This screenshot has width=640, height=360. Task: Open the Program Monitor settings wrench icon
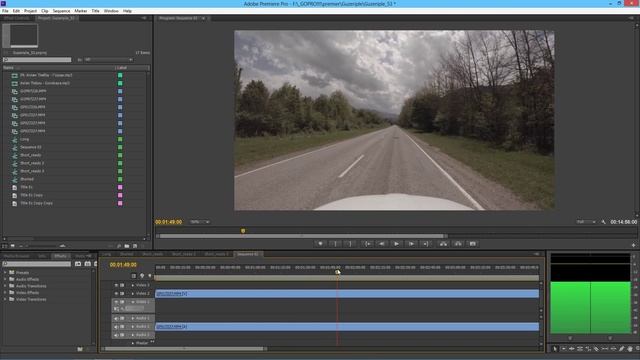(604, 222)
